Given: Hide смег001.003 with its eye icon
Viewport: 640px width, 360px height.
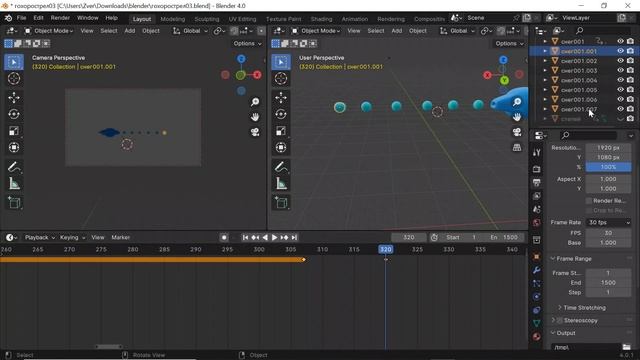Looking at the screenshot, I should click(x=620, y=71).
